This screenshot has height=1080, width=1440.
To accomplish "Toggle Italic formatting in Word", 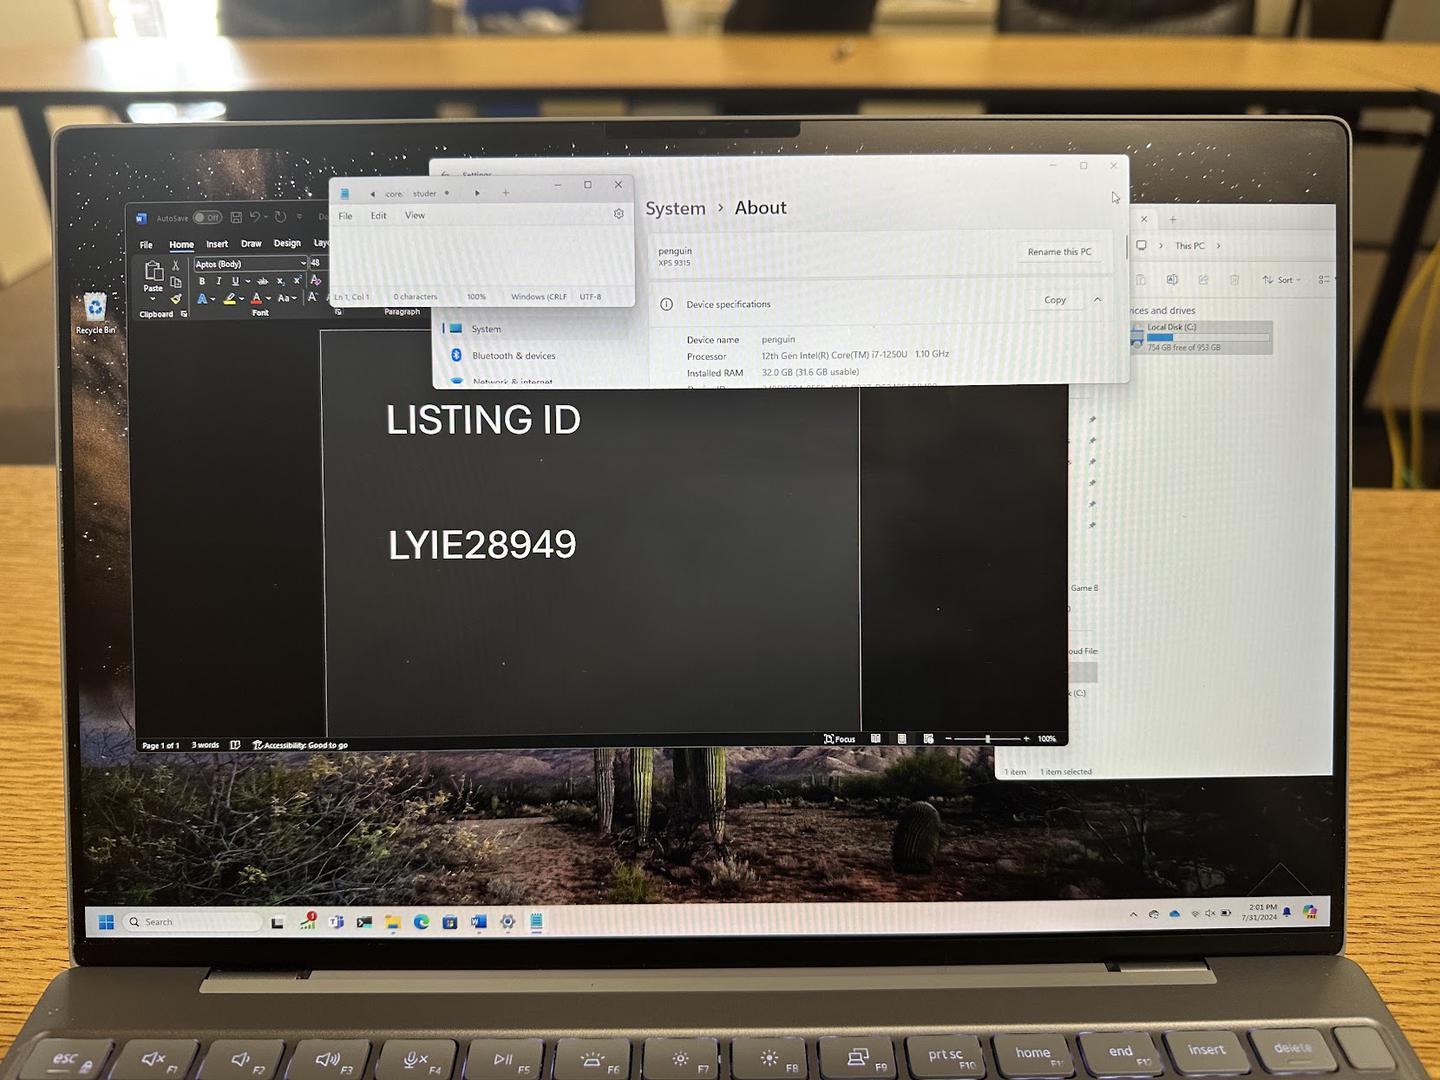I will coord(219,281).
